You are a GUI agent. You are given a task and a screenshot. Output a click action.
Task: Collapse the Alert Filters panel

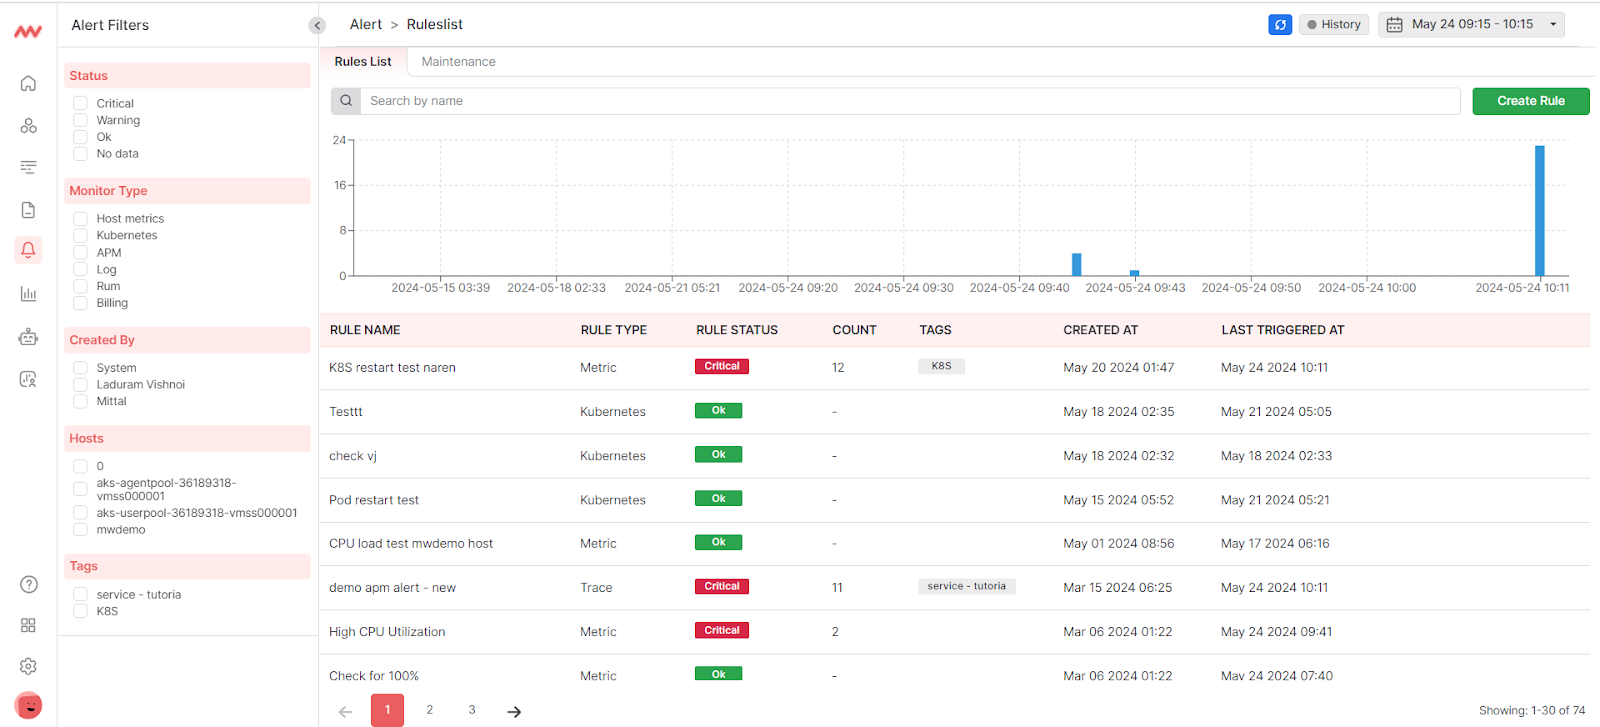[x=317, y=26]
